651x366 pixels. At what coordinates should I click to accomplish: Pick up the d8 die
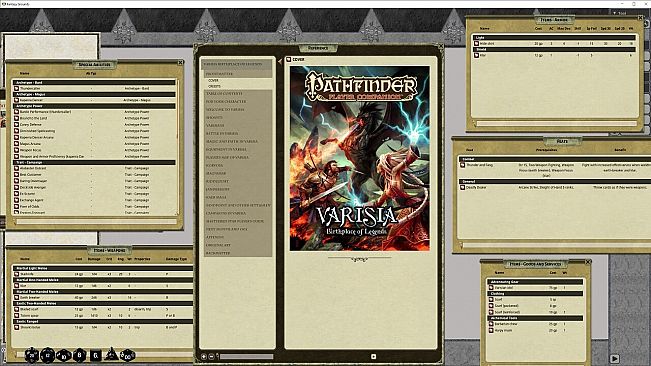click(x=79, y=355)
